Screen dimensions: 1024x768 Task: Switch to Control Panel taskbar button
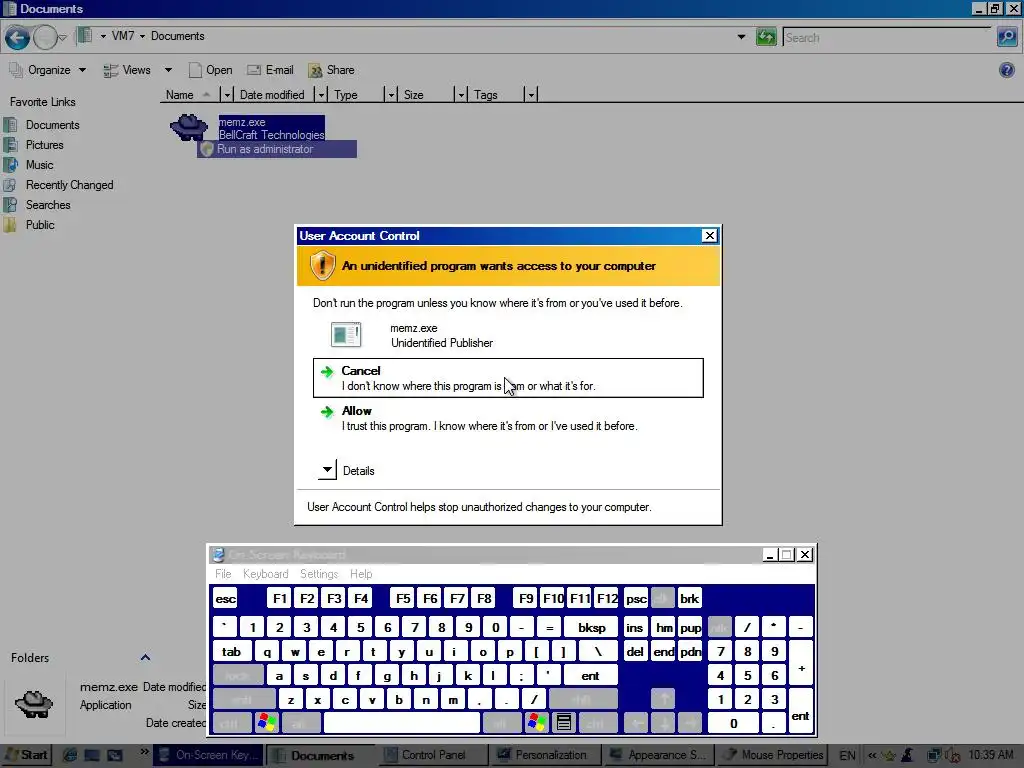tap(431, 755)
